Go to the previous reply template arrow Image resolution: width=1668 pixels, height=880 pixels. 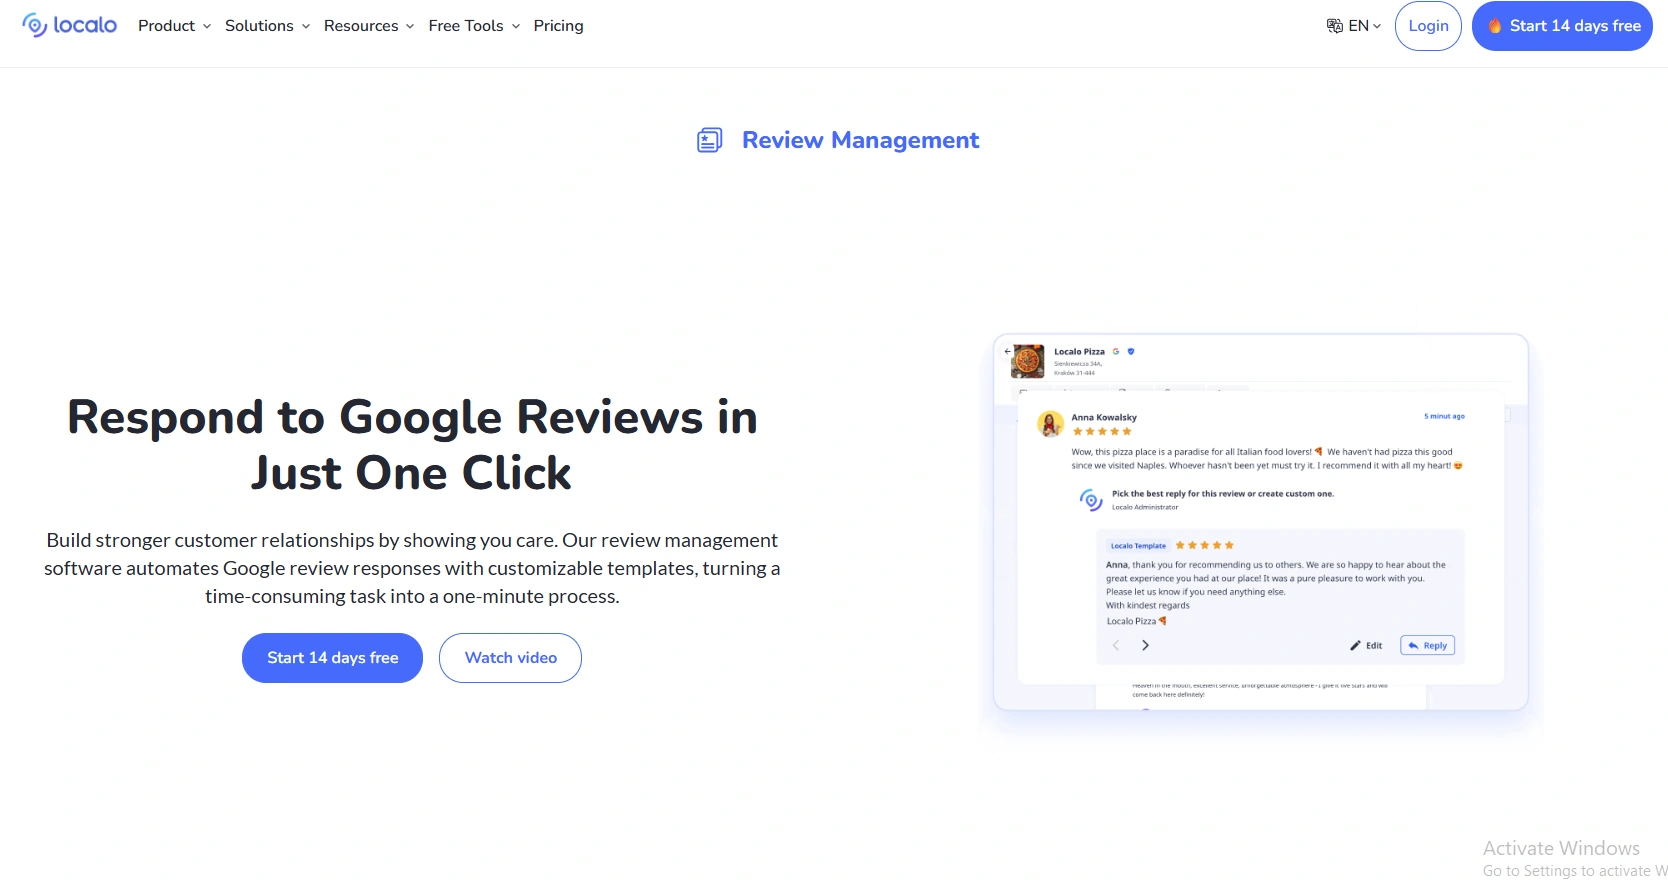(1116, 645)
